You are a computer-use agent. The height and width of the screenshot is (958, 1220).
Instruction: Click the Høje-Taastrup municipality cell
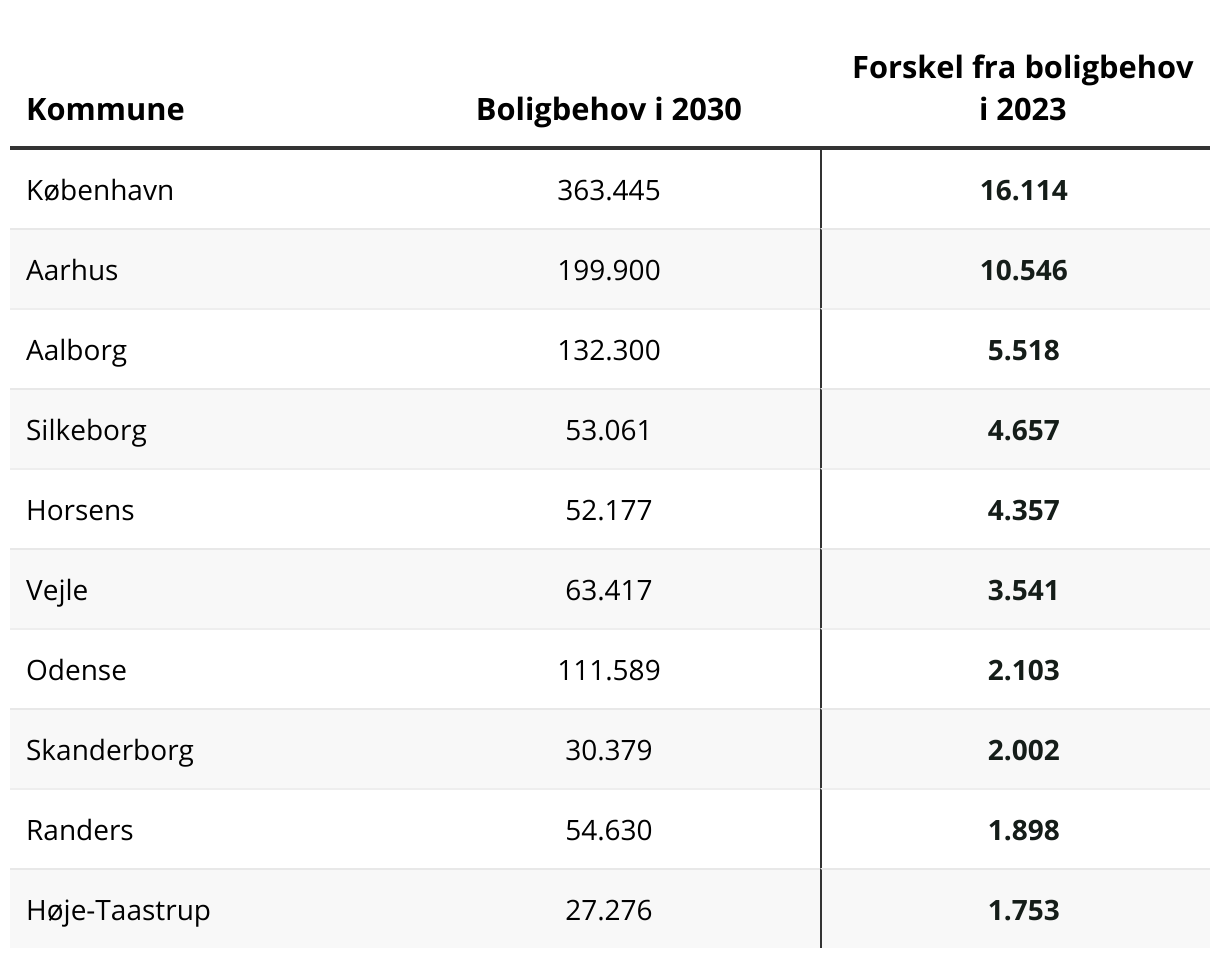[119, 911]
